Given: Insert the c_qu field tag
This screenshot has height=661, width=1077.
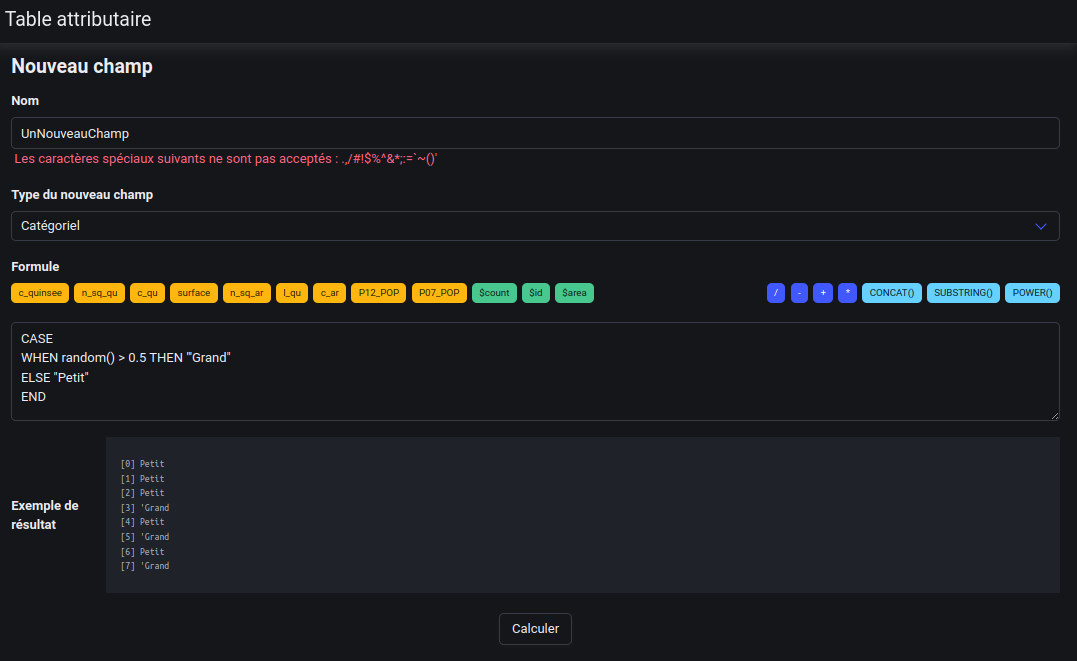Looking at the screenshot, I should [x=147, y=293].
